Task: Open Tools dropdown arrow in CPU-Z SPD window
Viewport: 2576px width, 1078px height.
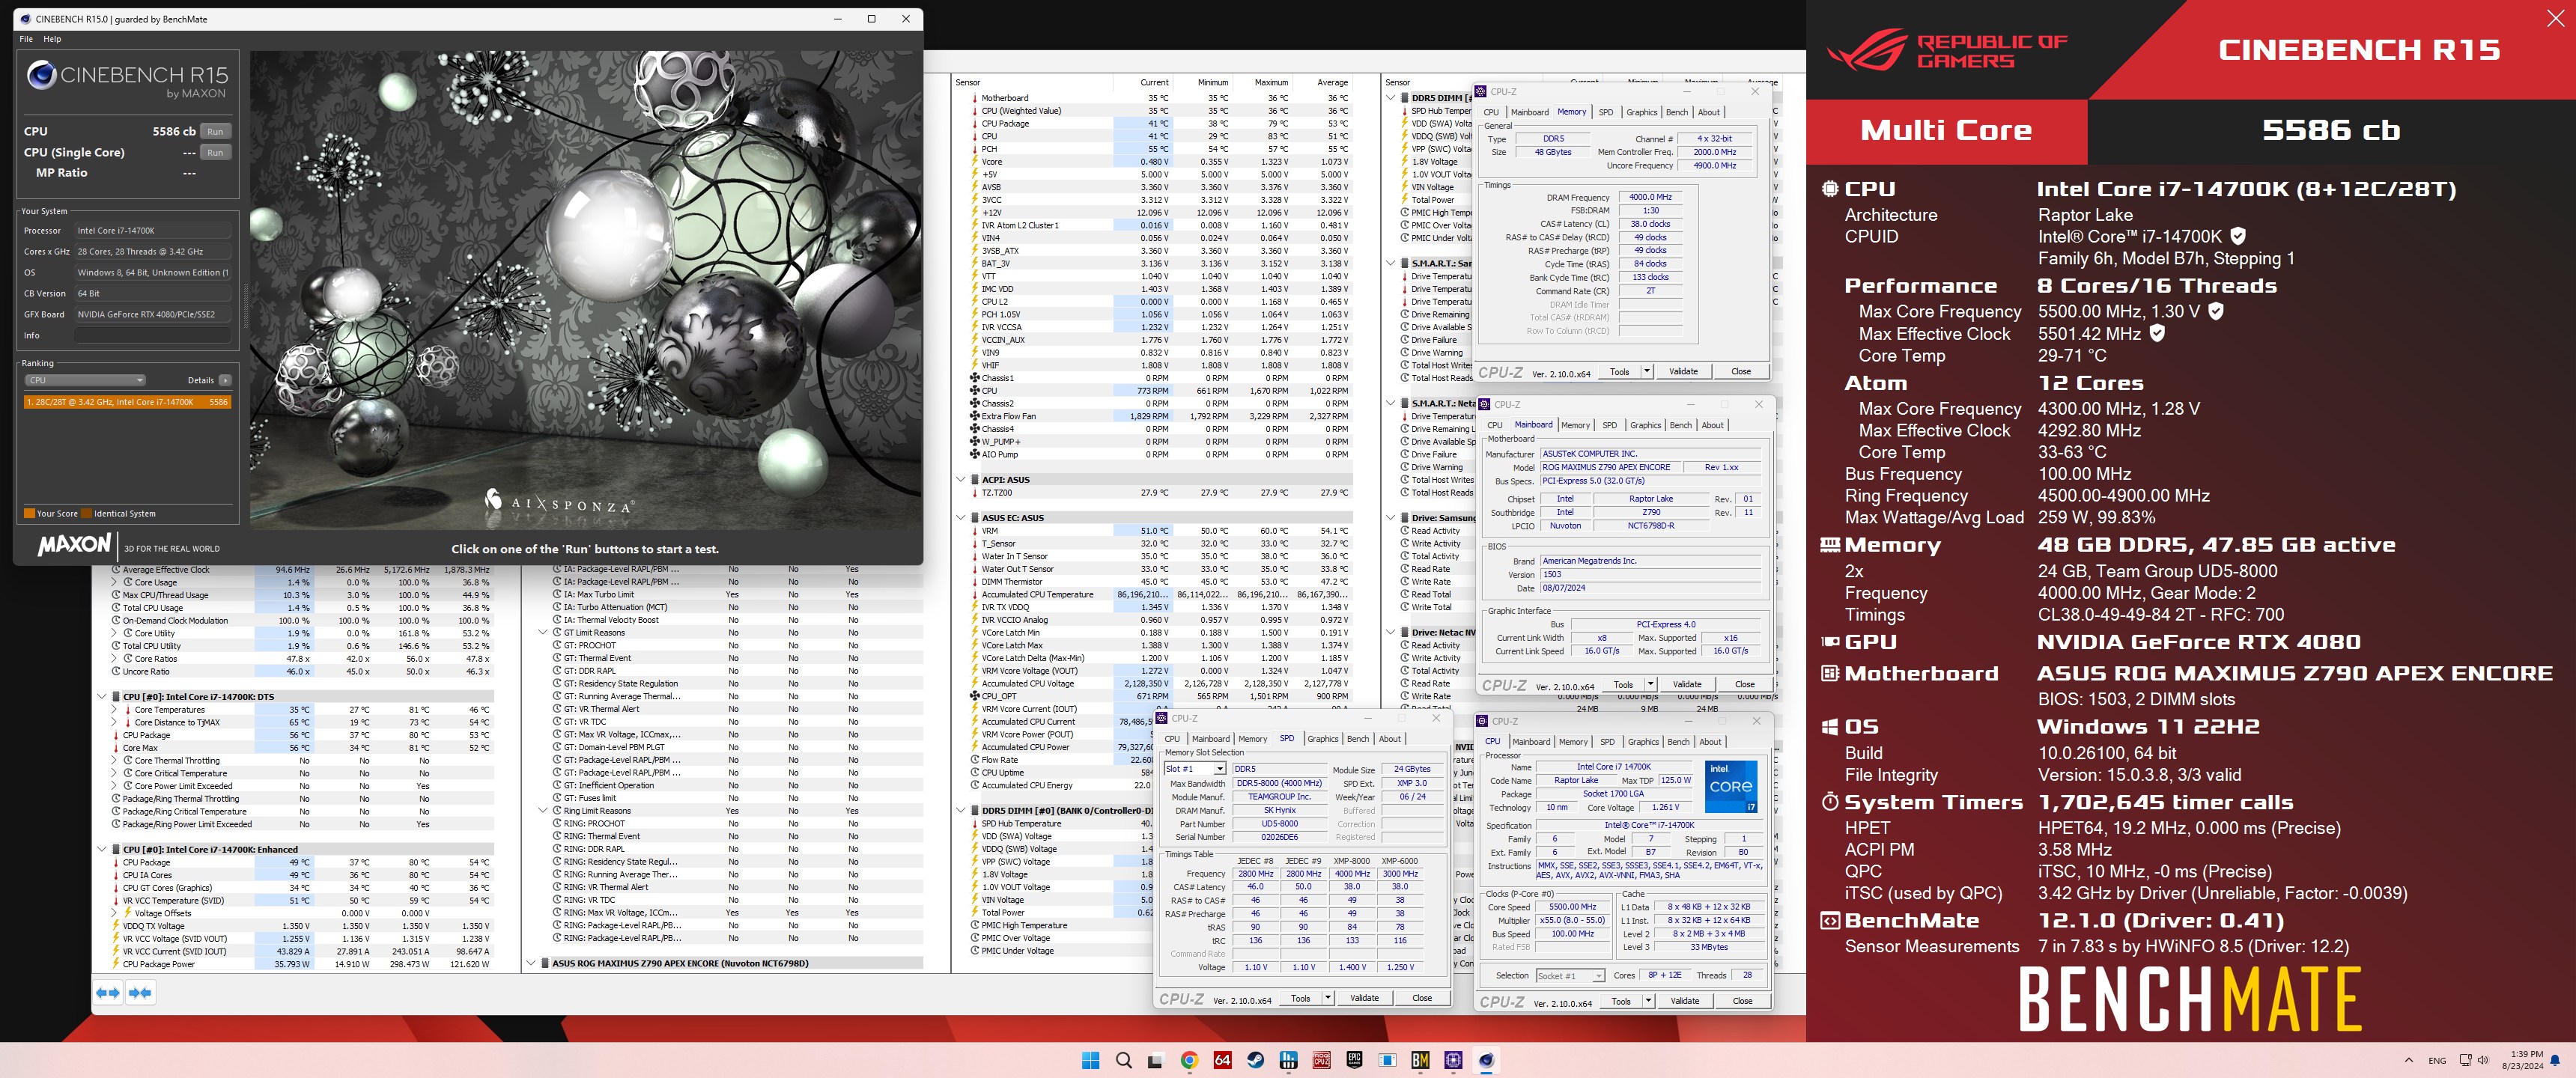Action: coord(1327,998)
